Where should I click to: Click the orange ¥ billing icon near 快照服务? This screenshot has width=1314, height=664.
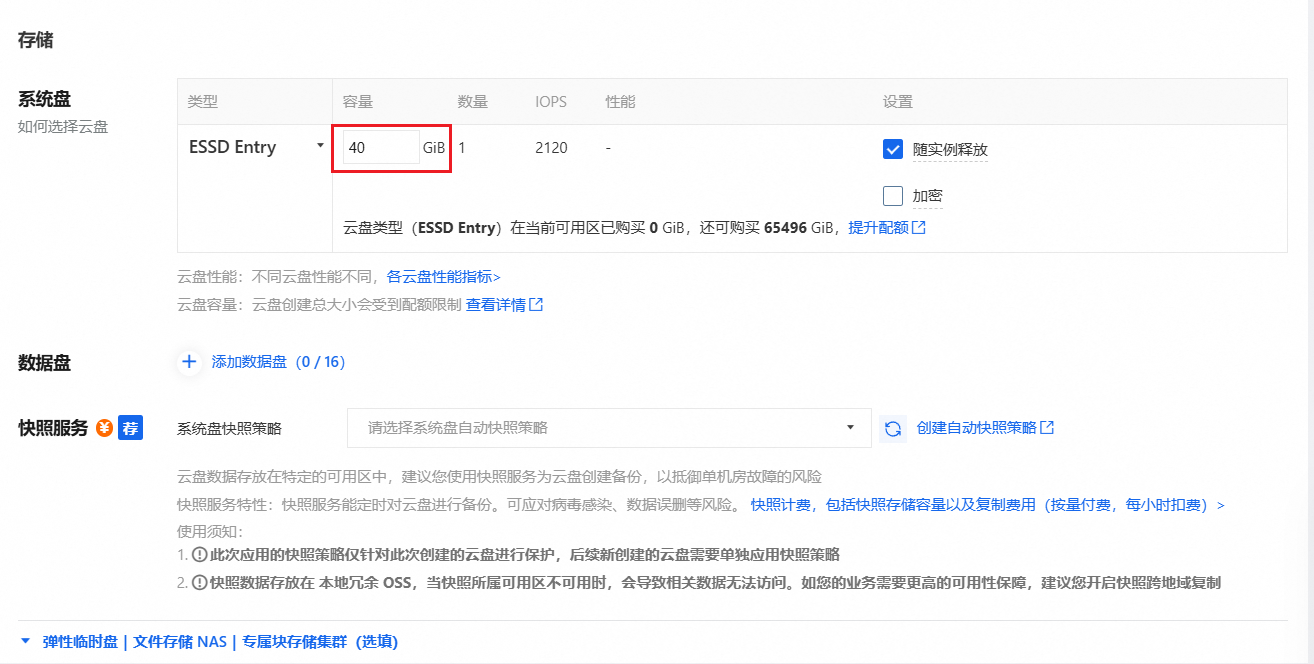[x=104, y=427]
